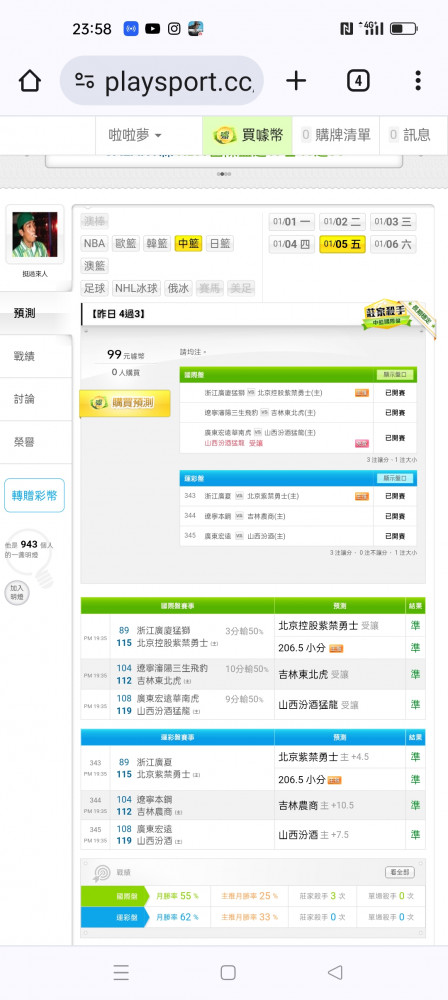448x1000 pixels.
Task: Open 購牌清單 purchase list
Action: tap(336, 135)
